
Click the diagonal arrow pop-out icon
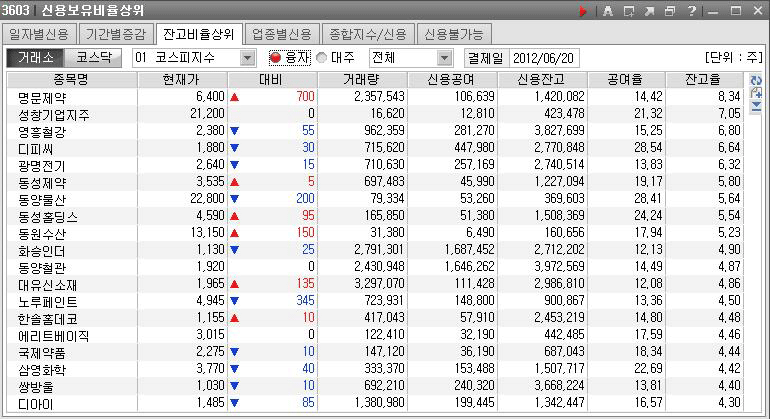point(649,11)
